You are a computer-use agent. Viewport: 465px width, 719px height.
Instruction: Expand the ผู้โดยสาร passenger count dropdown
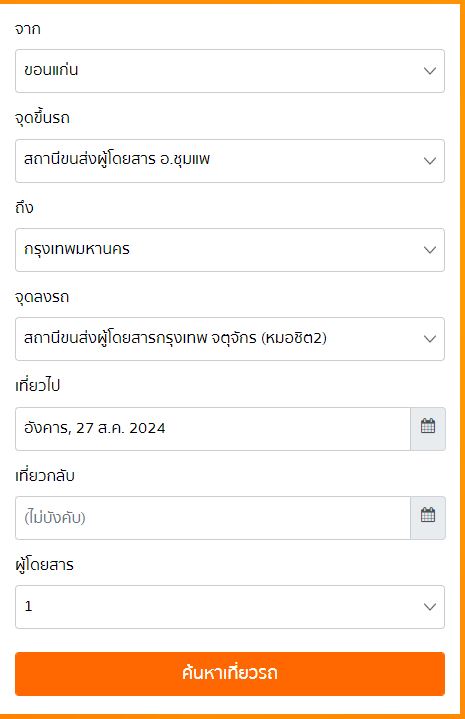(230, 607)
